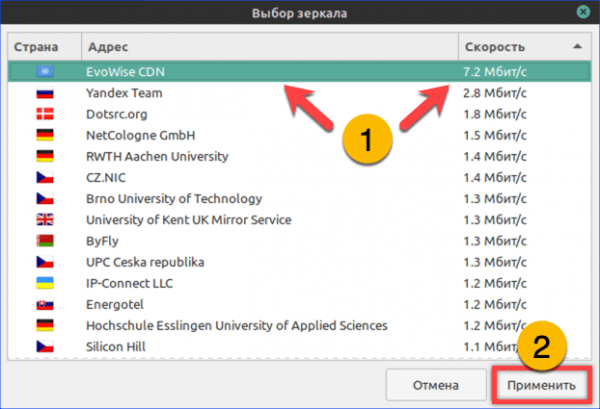
Task: Sort mirrors with the Скорость column arrow
Action: tap(577, 47)
